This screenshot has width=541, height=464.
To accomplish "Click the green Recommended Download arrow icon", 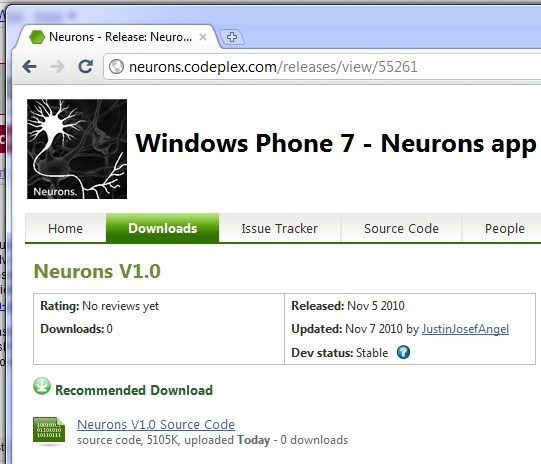I will 42,386.
